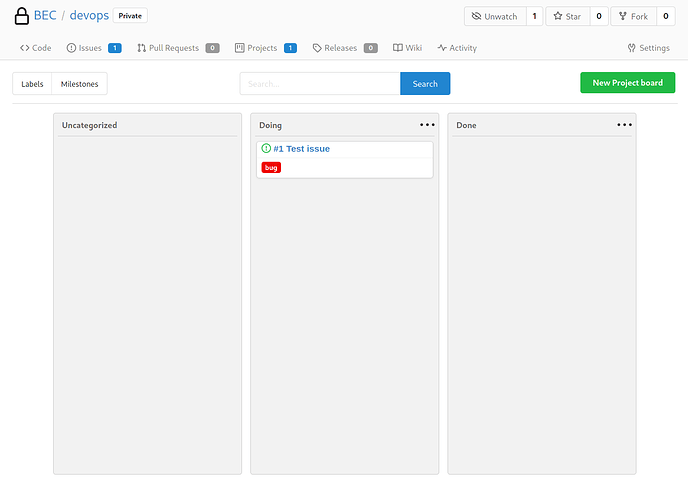The height and width of the screenshot is (500, 688).
Task: Click the Projects count badge
Action: [x=290, y=48]
